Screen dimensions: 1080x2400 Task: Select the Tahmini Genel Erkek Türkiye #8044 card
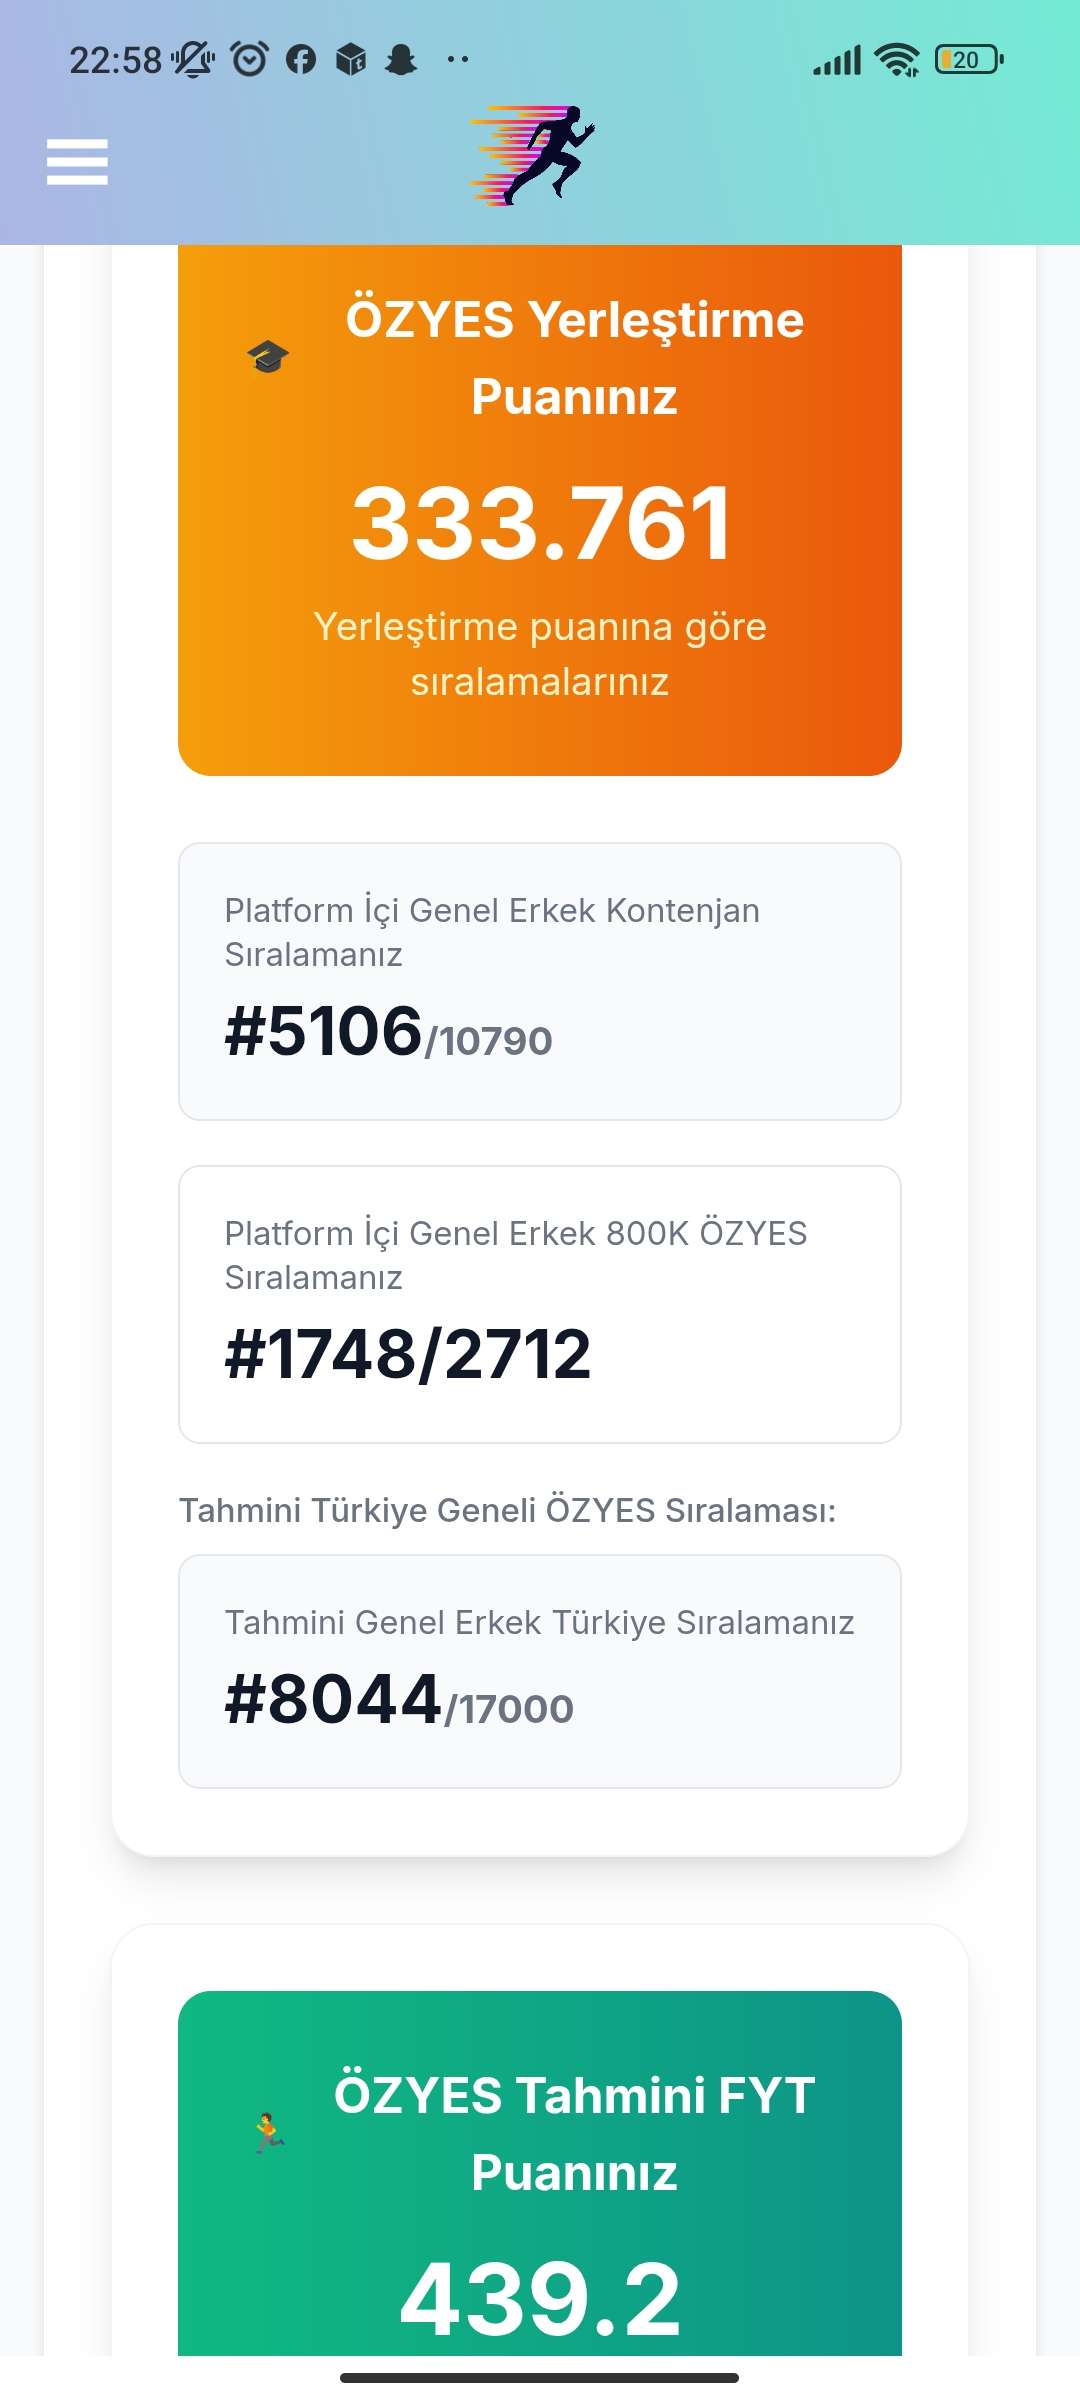pyautogui.click(x=540, y=1671)
